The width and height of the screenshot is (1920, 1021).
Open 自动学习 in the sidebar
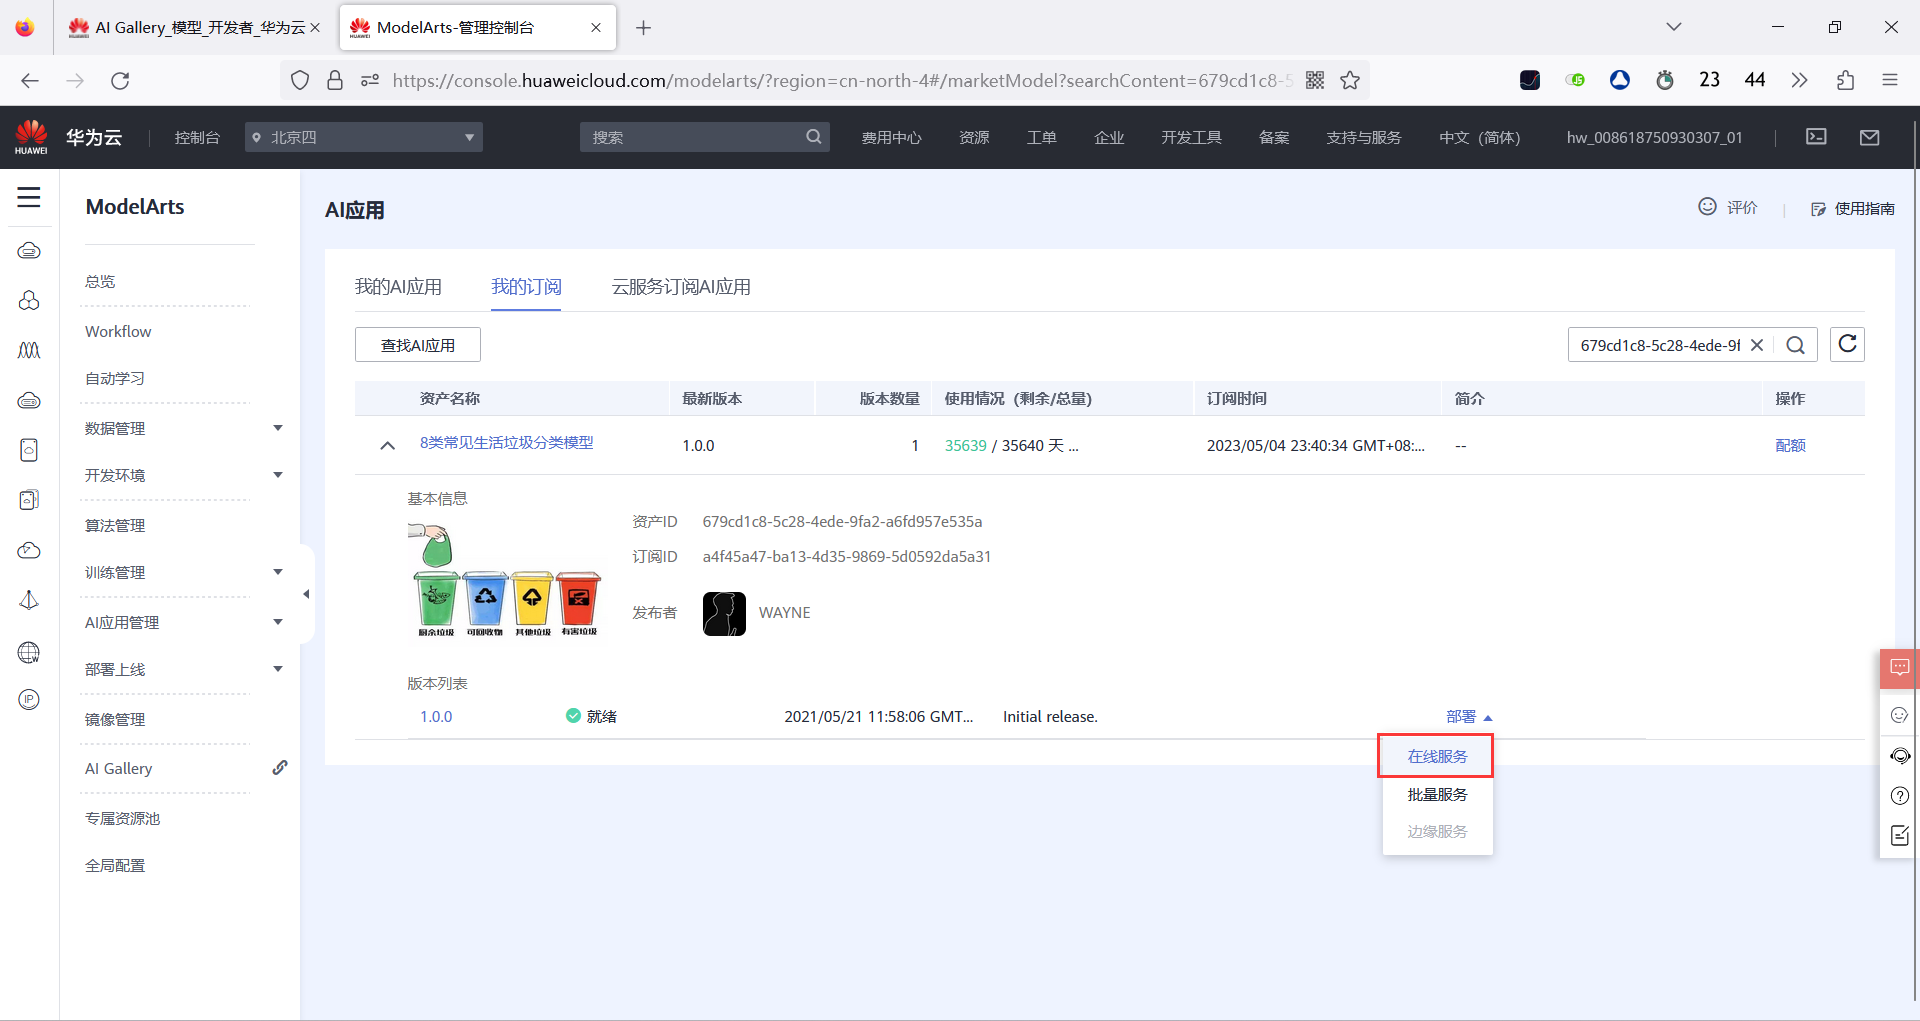115,378
